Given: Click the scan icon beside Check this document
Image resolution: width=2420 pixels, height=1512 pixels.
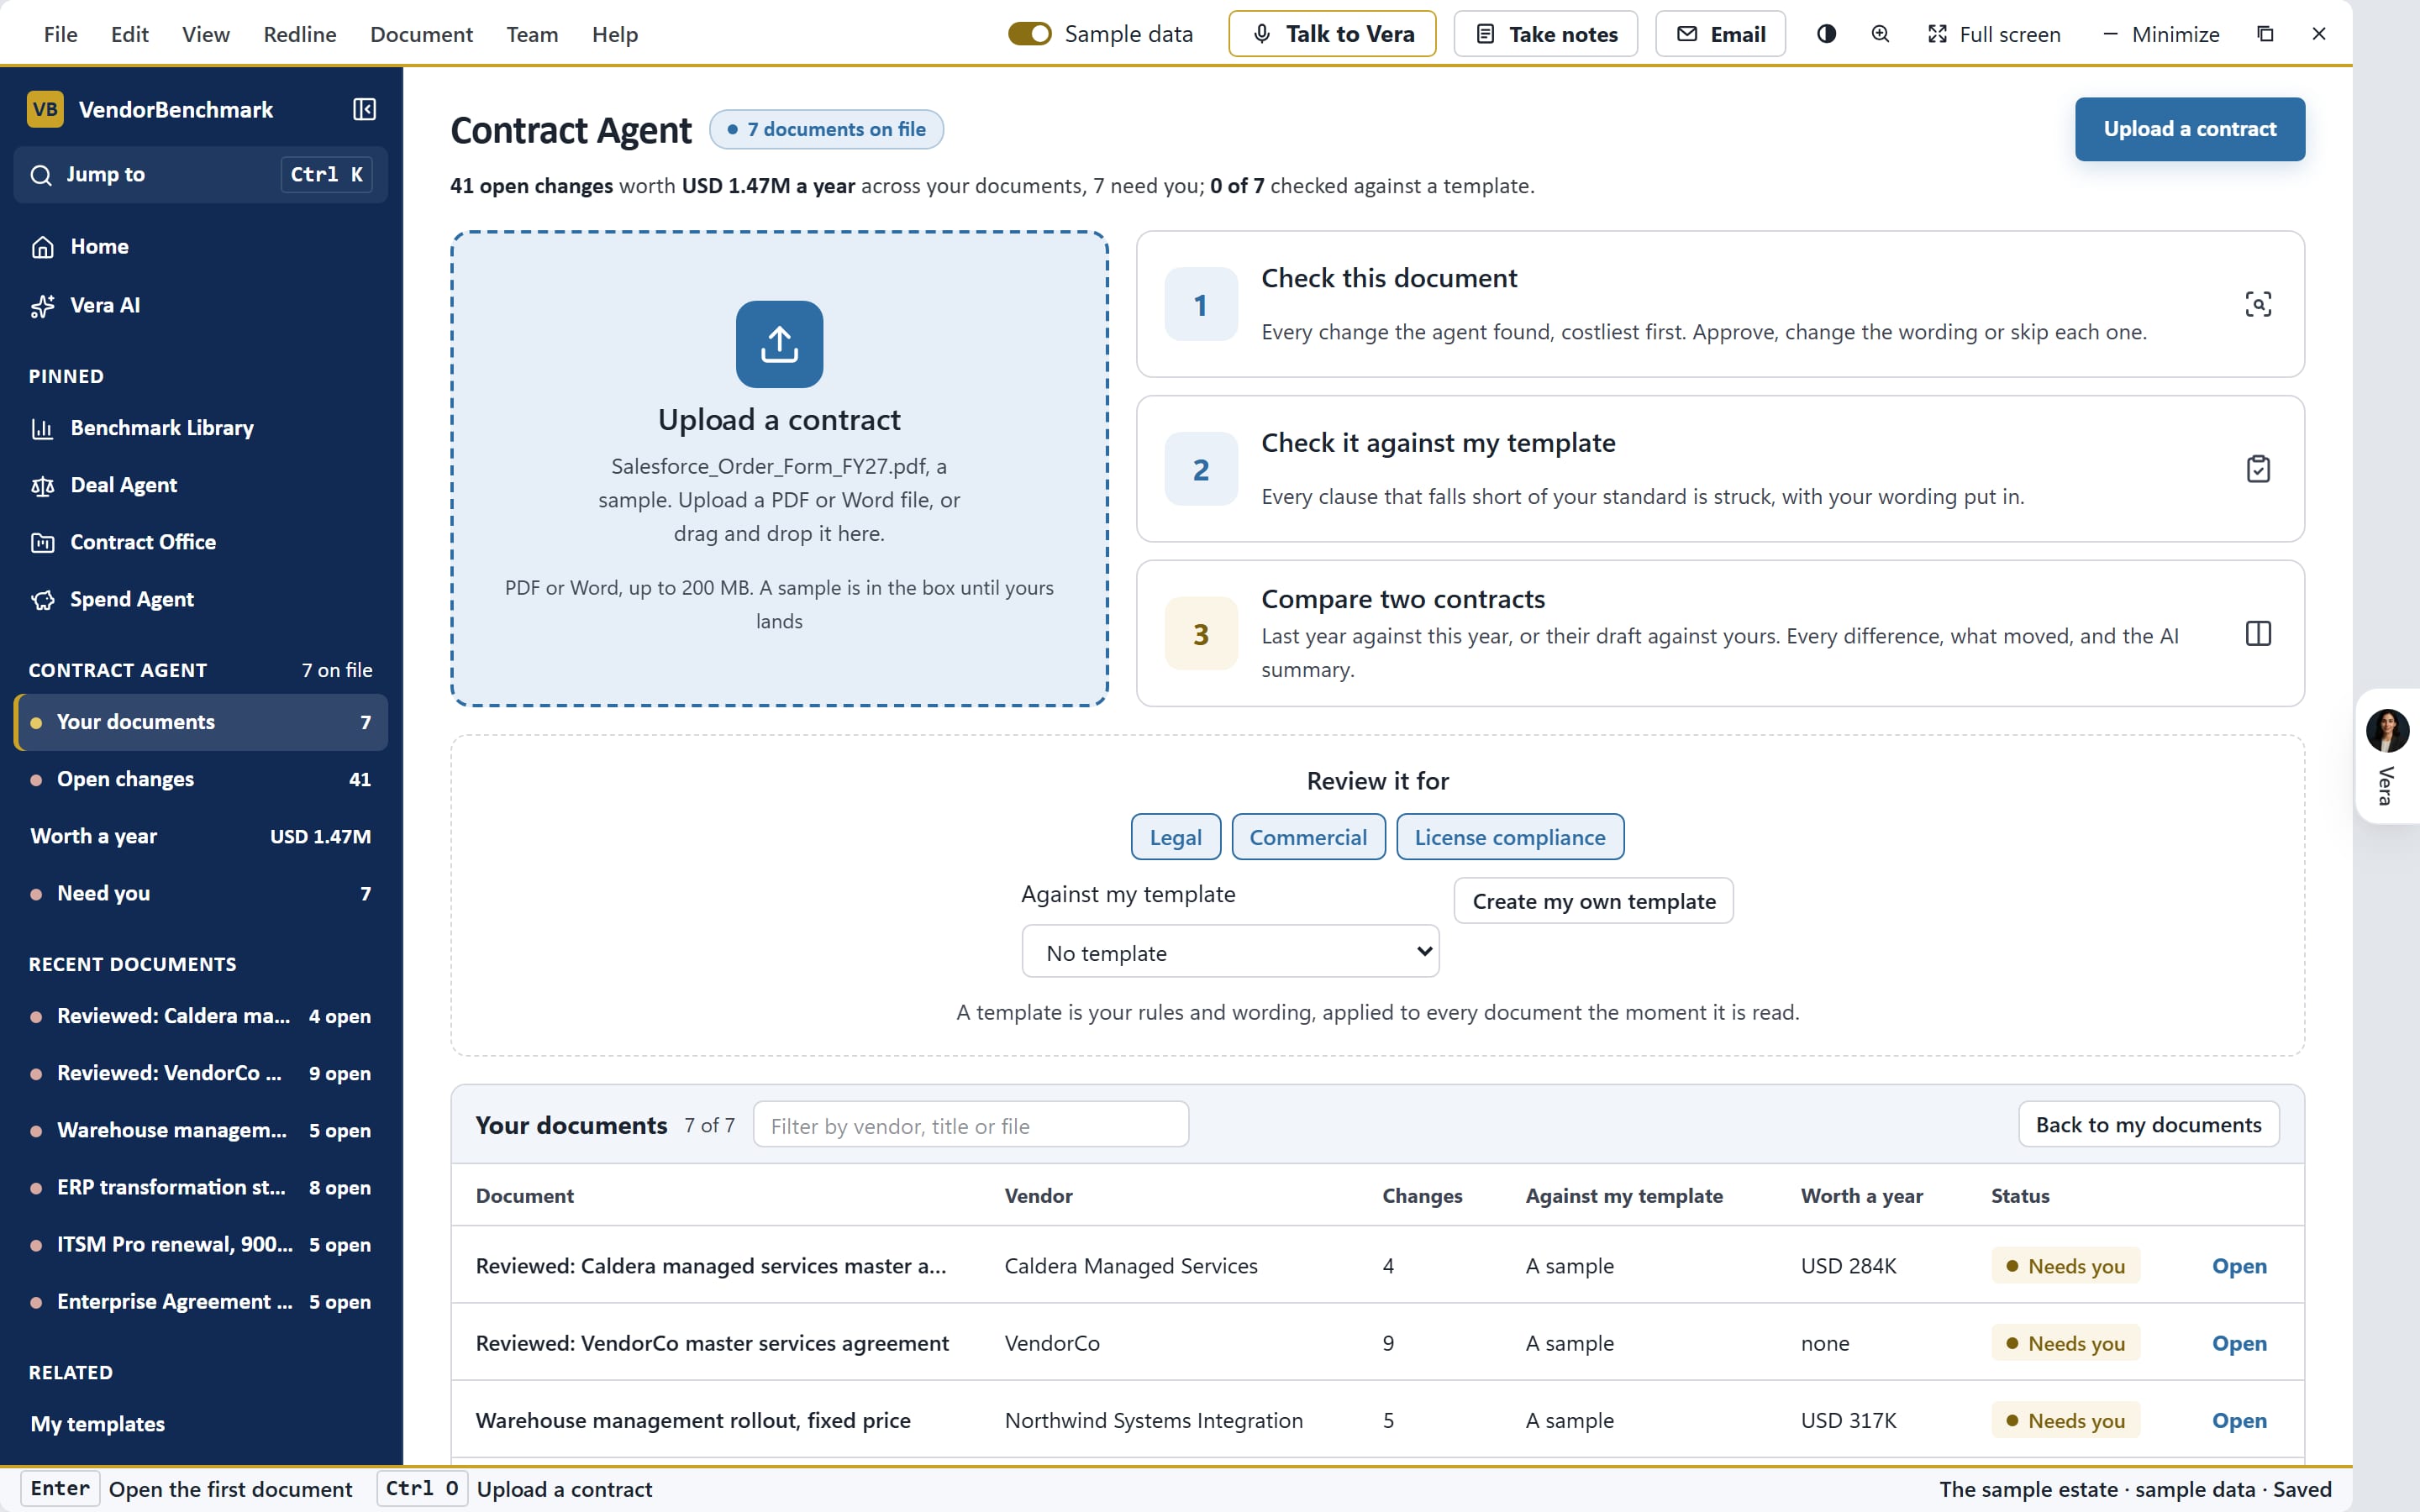Looking at the screenshot, I should click(x=2258, y=304).
